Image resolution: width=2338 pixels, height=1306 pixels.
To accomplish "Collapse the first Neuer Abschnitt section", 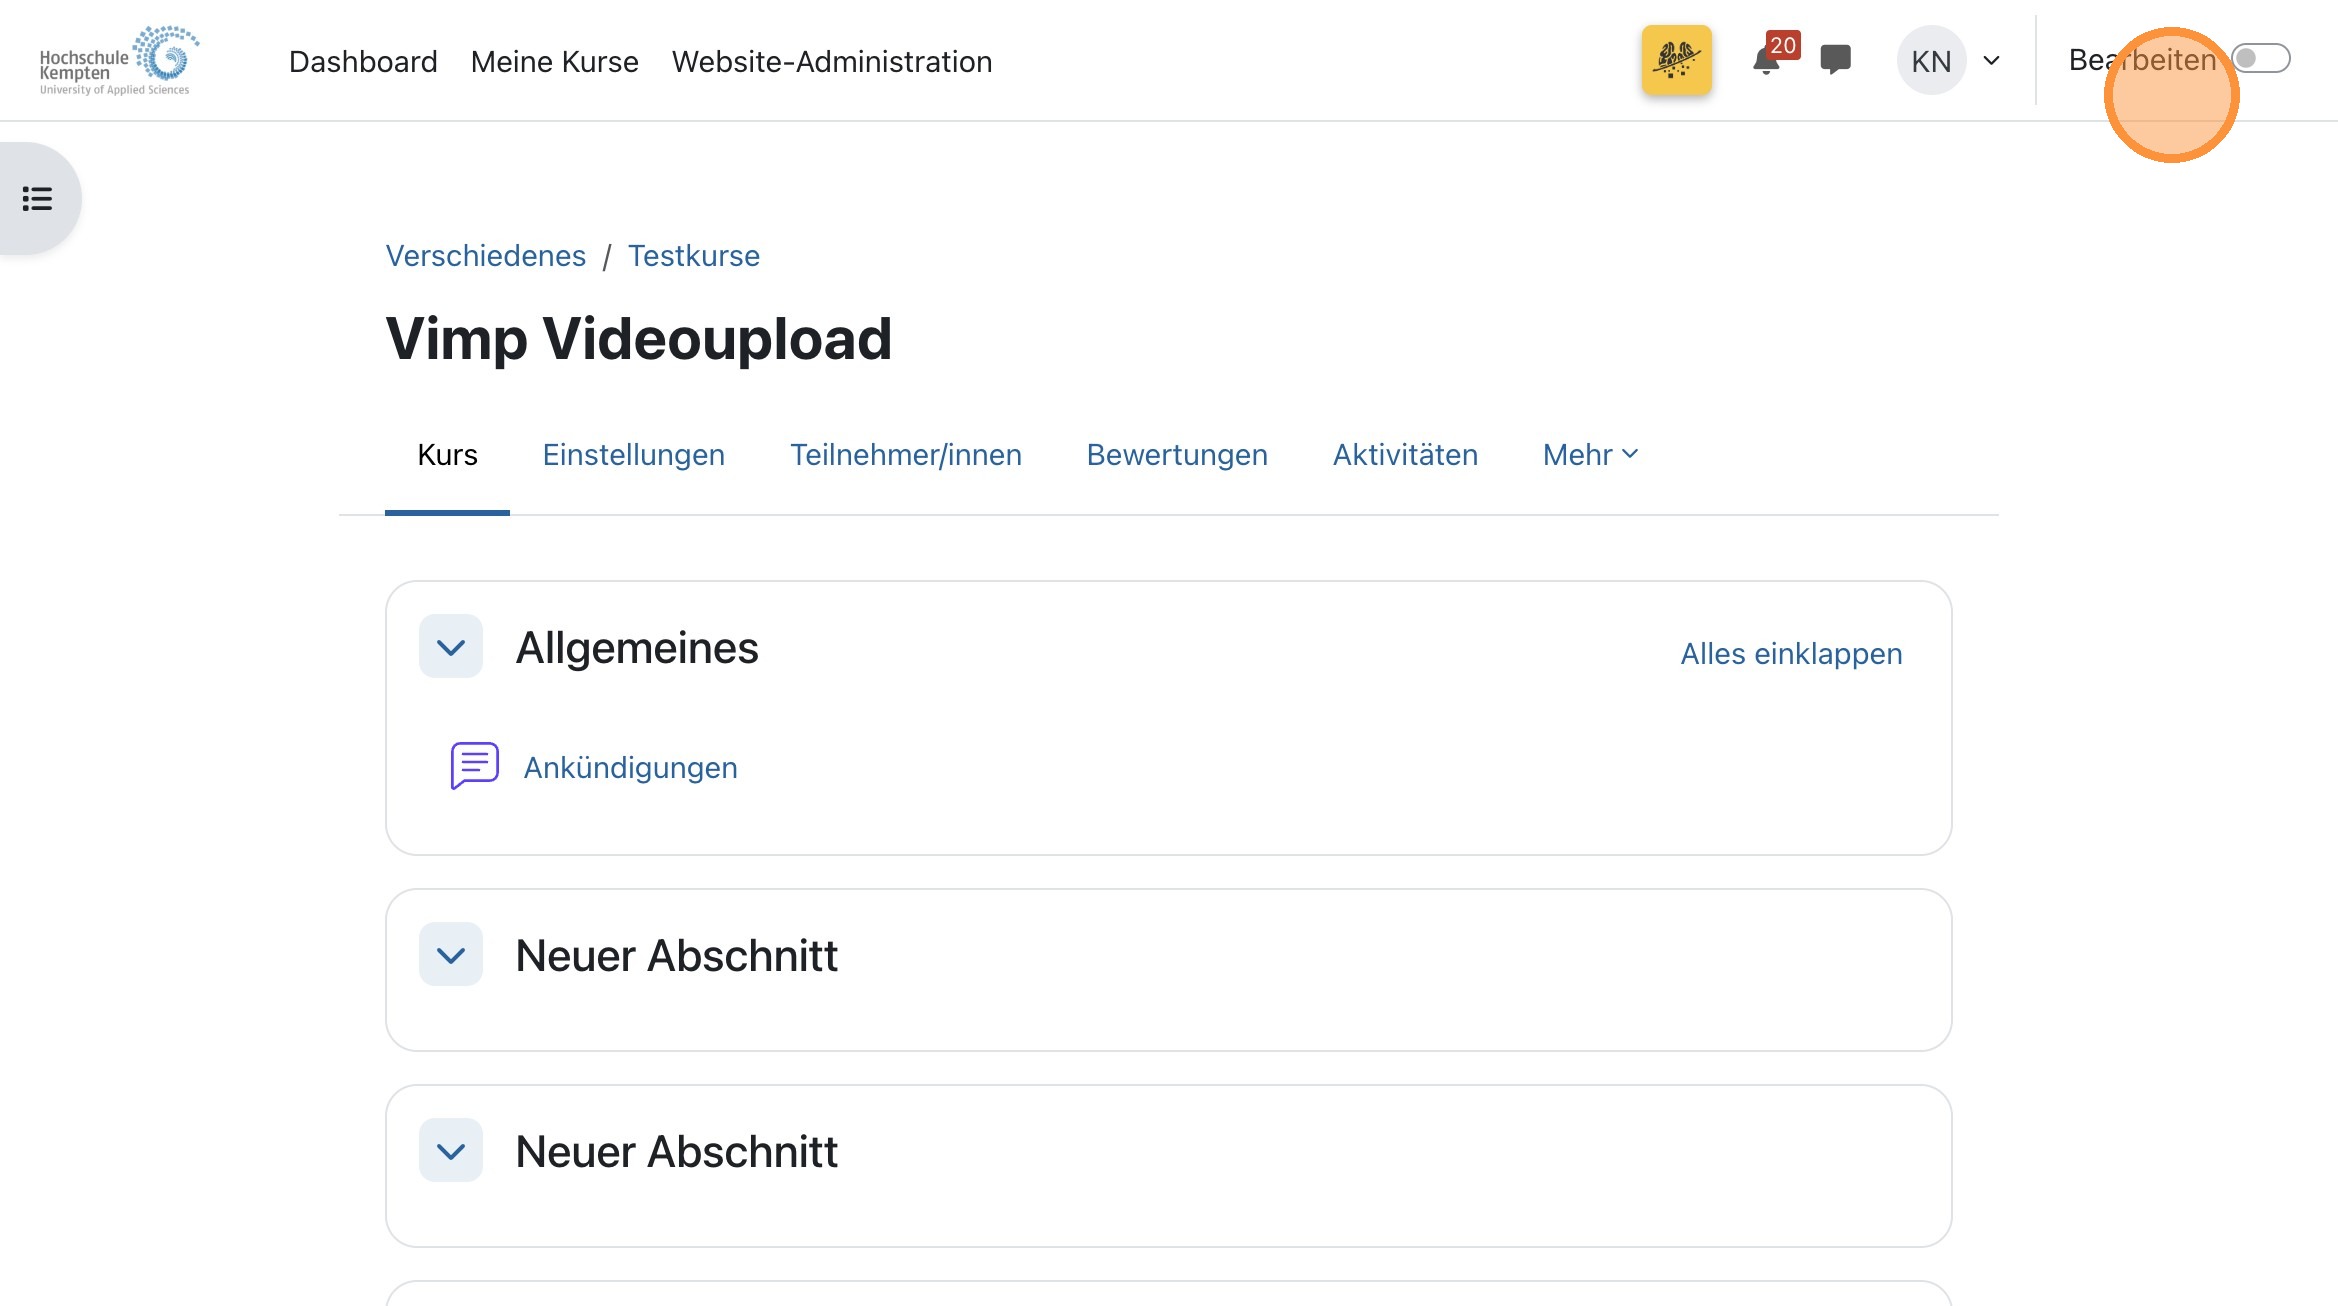I will pyautogui.click(x=450, y=954).
